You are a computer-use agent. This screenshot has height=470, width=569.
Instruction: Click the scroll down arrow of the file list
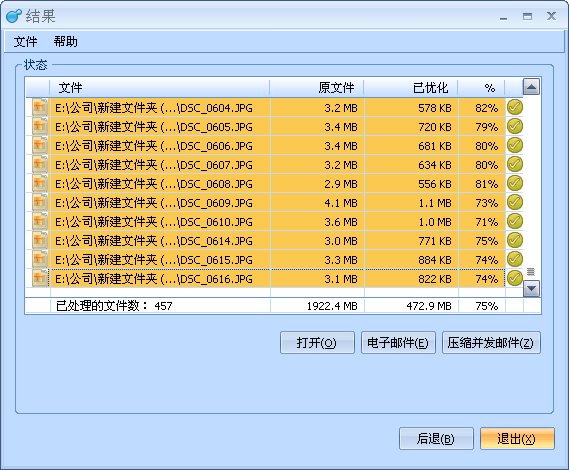pyautogui.click(x=531, y=289)
